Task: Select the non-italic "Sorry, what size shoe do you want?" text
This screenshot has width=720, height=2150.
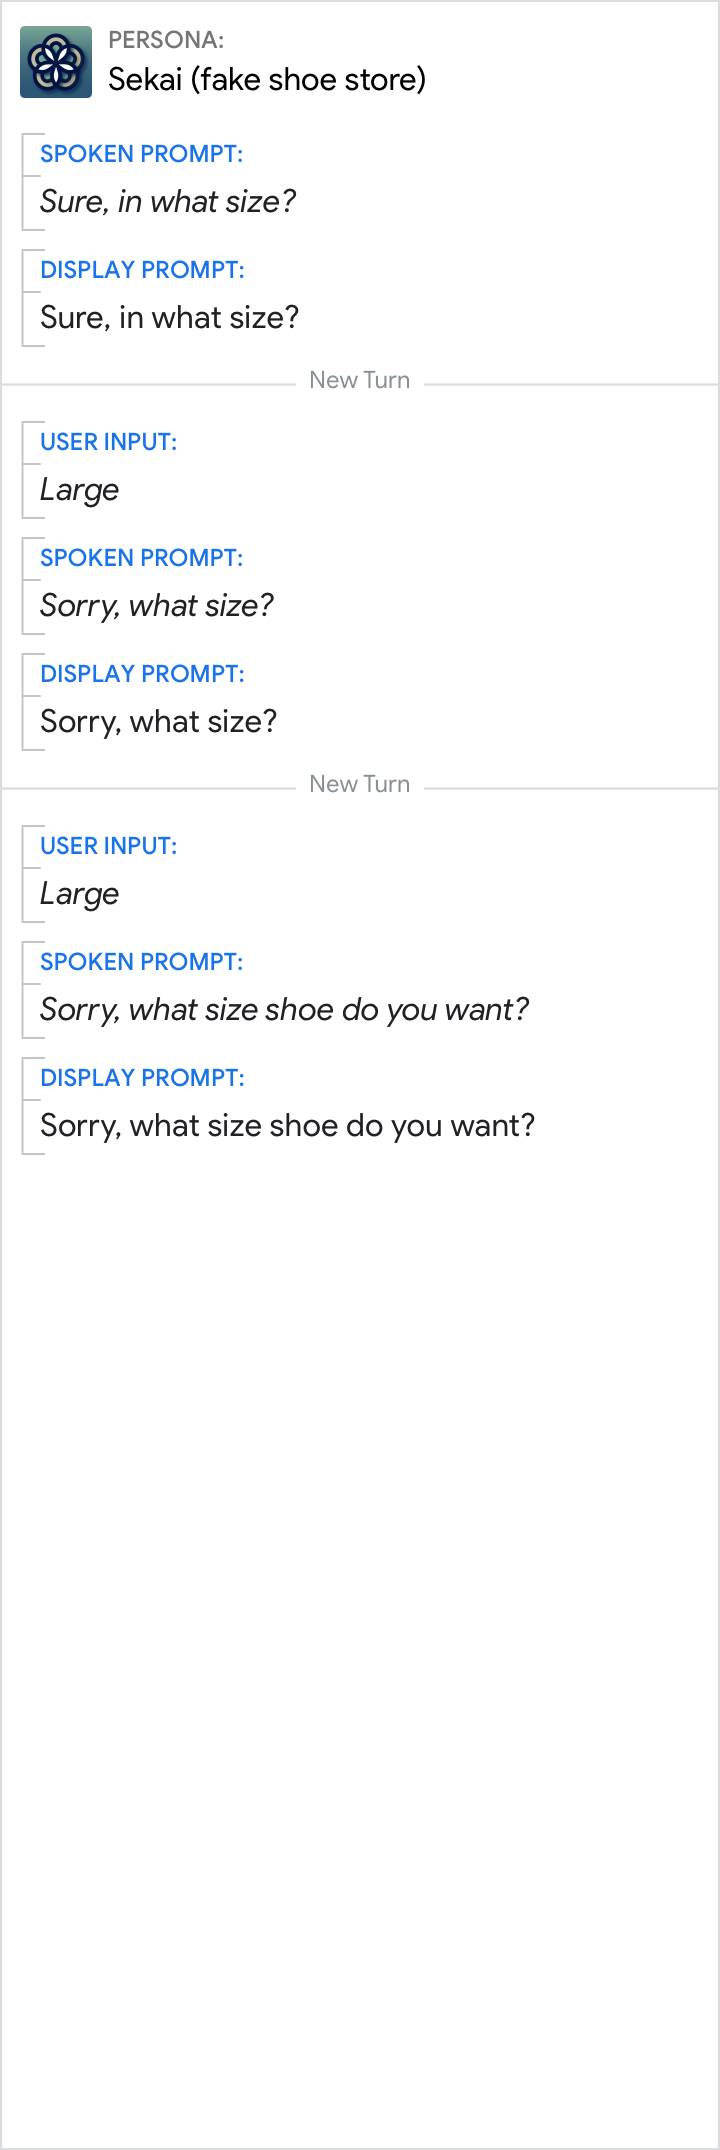Action: [x=288, y=1126]
